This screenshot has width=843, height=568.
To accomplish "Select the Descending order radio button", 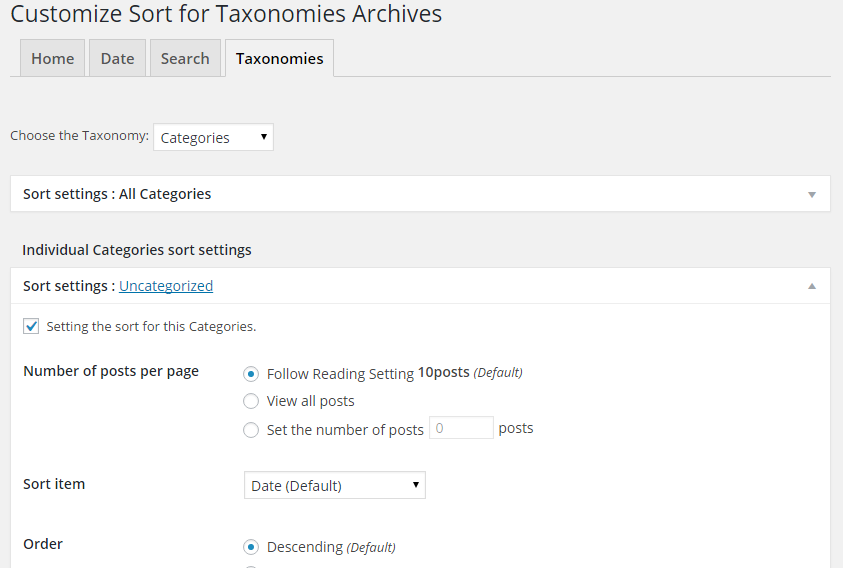I will 251,547.
